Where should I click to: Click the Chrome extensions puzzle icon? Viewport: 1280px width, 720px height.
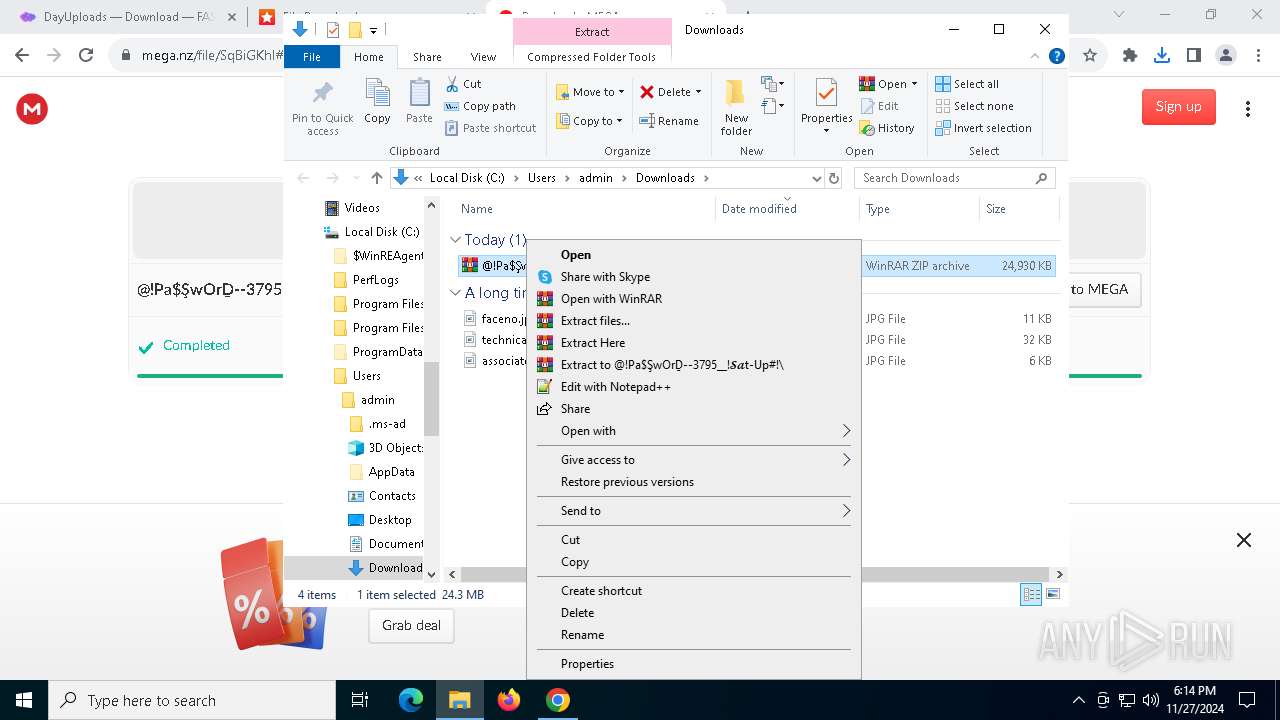tap(1130, 56)
